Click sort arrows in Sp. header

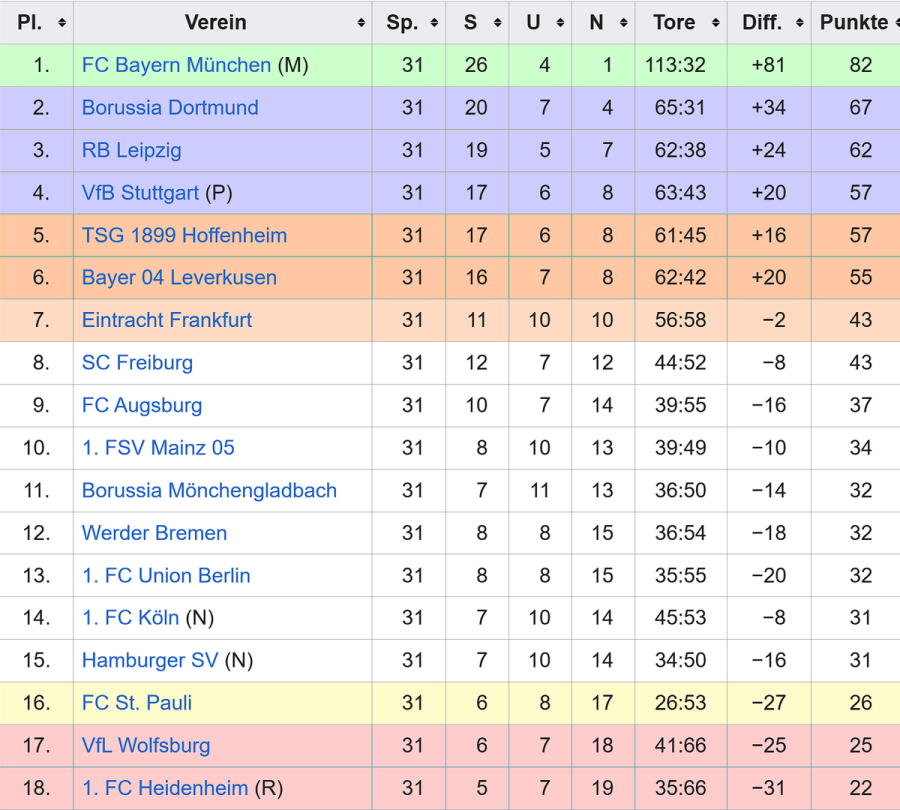[x=434, y=23]
